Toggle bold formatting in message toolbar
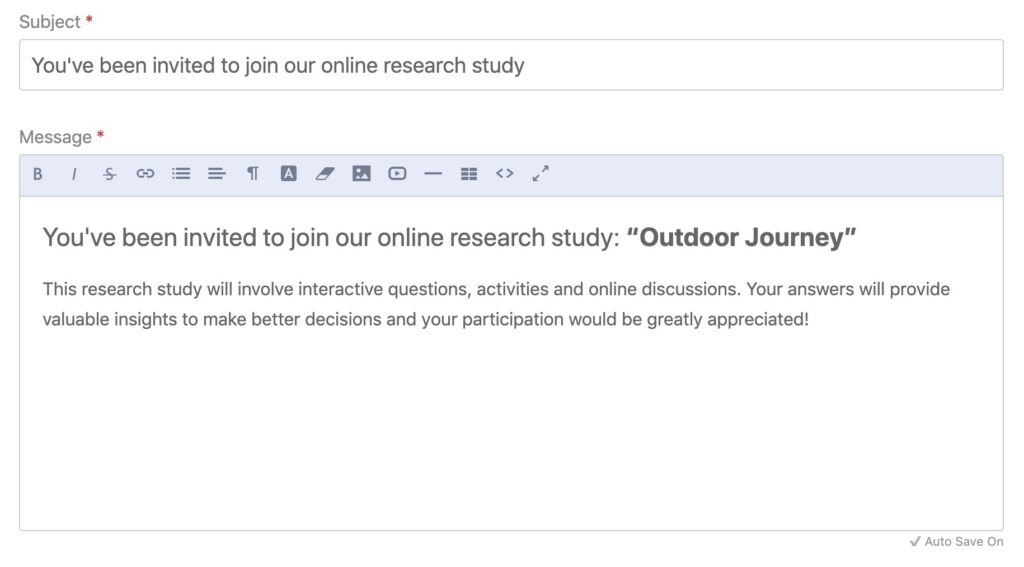The image size is (1024, 567). (38, 174)
